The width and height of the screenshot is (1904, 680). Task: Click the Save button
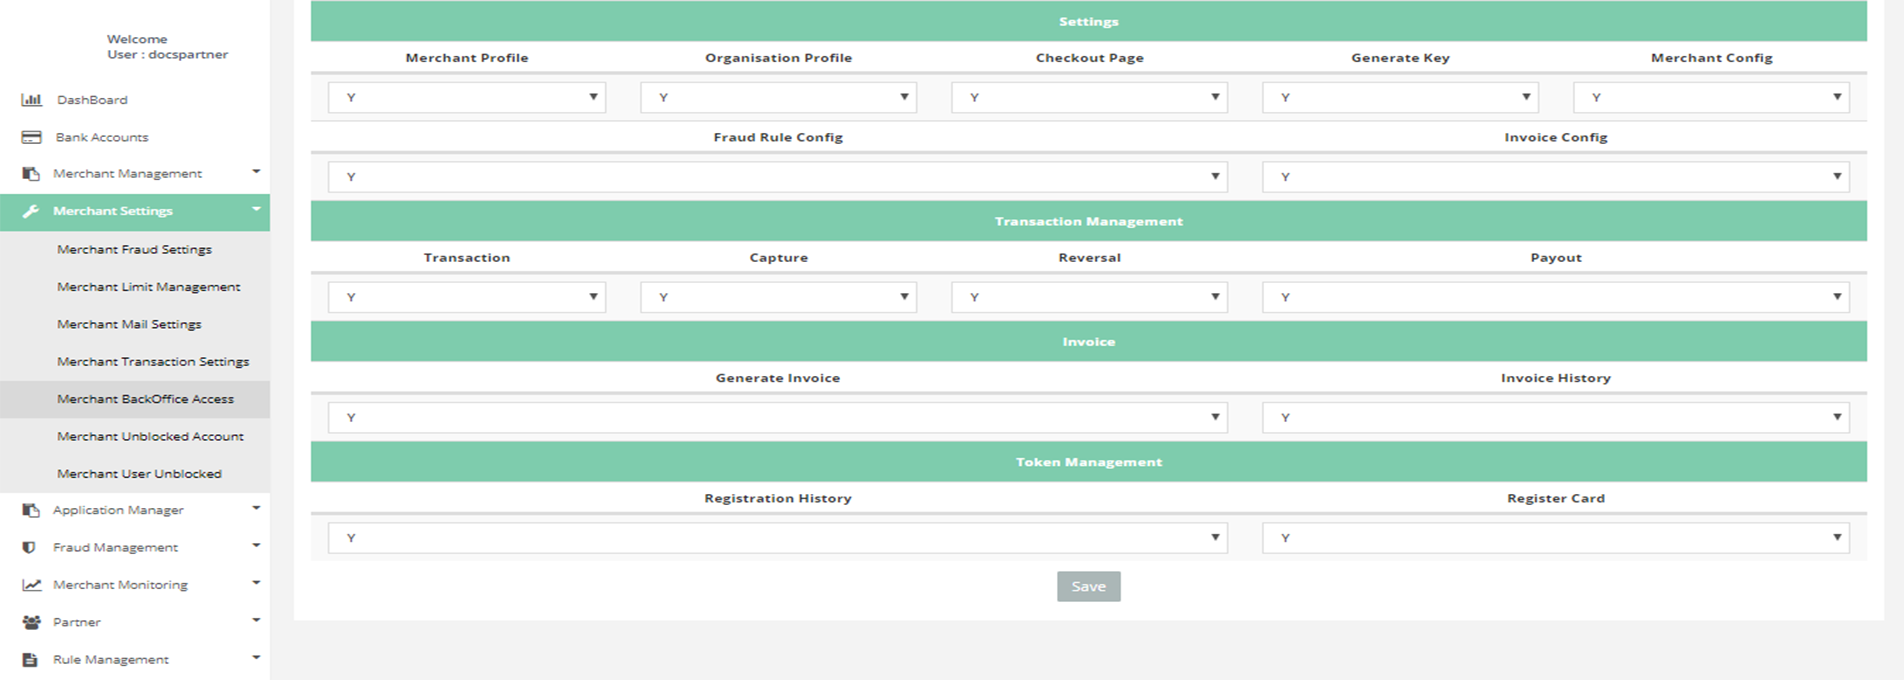pyautogui.click(x=1088, y=586)
